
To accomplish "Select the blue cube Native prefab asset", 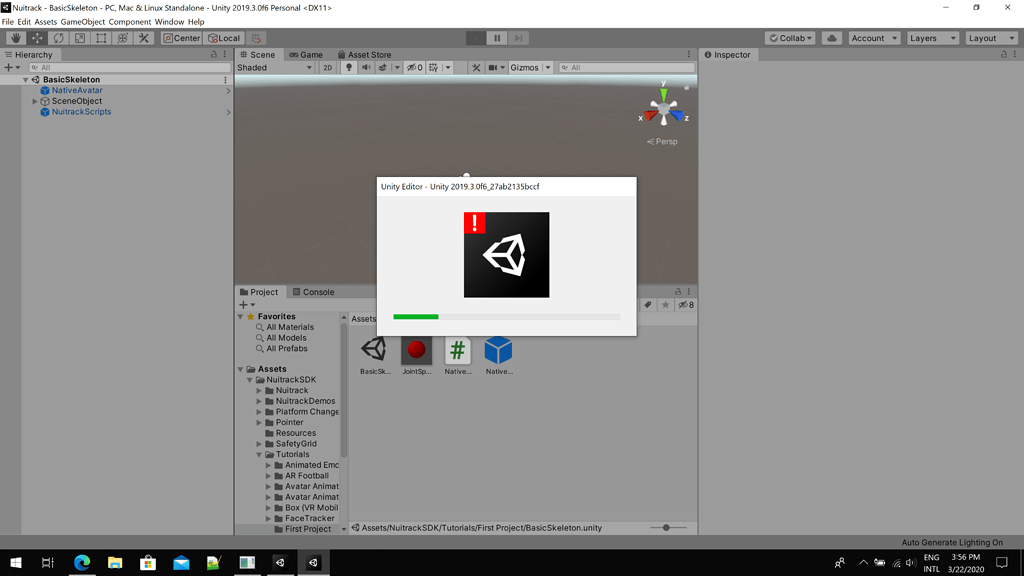I will (498, 350).
